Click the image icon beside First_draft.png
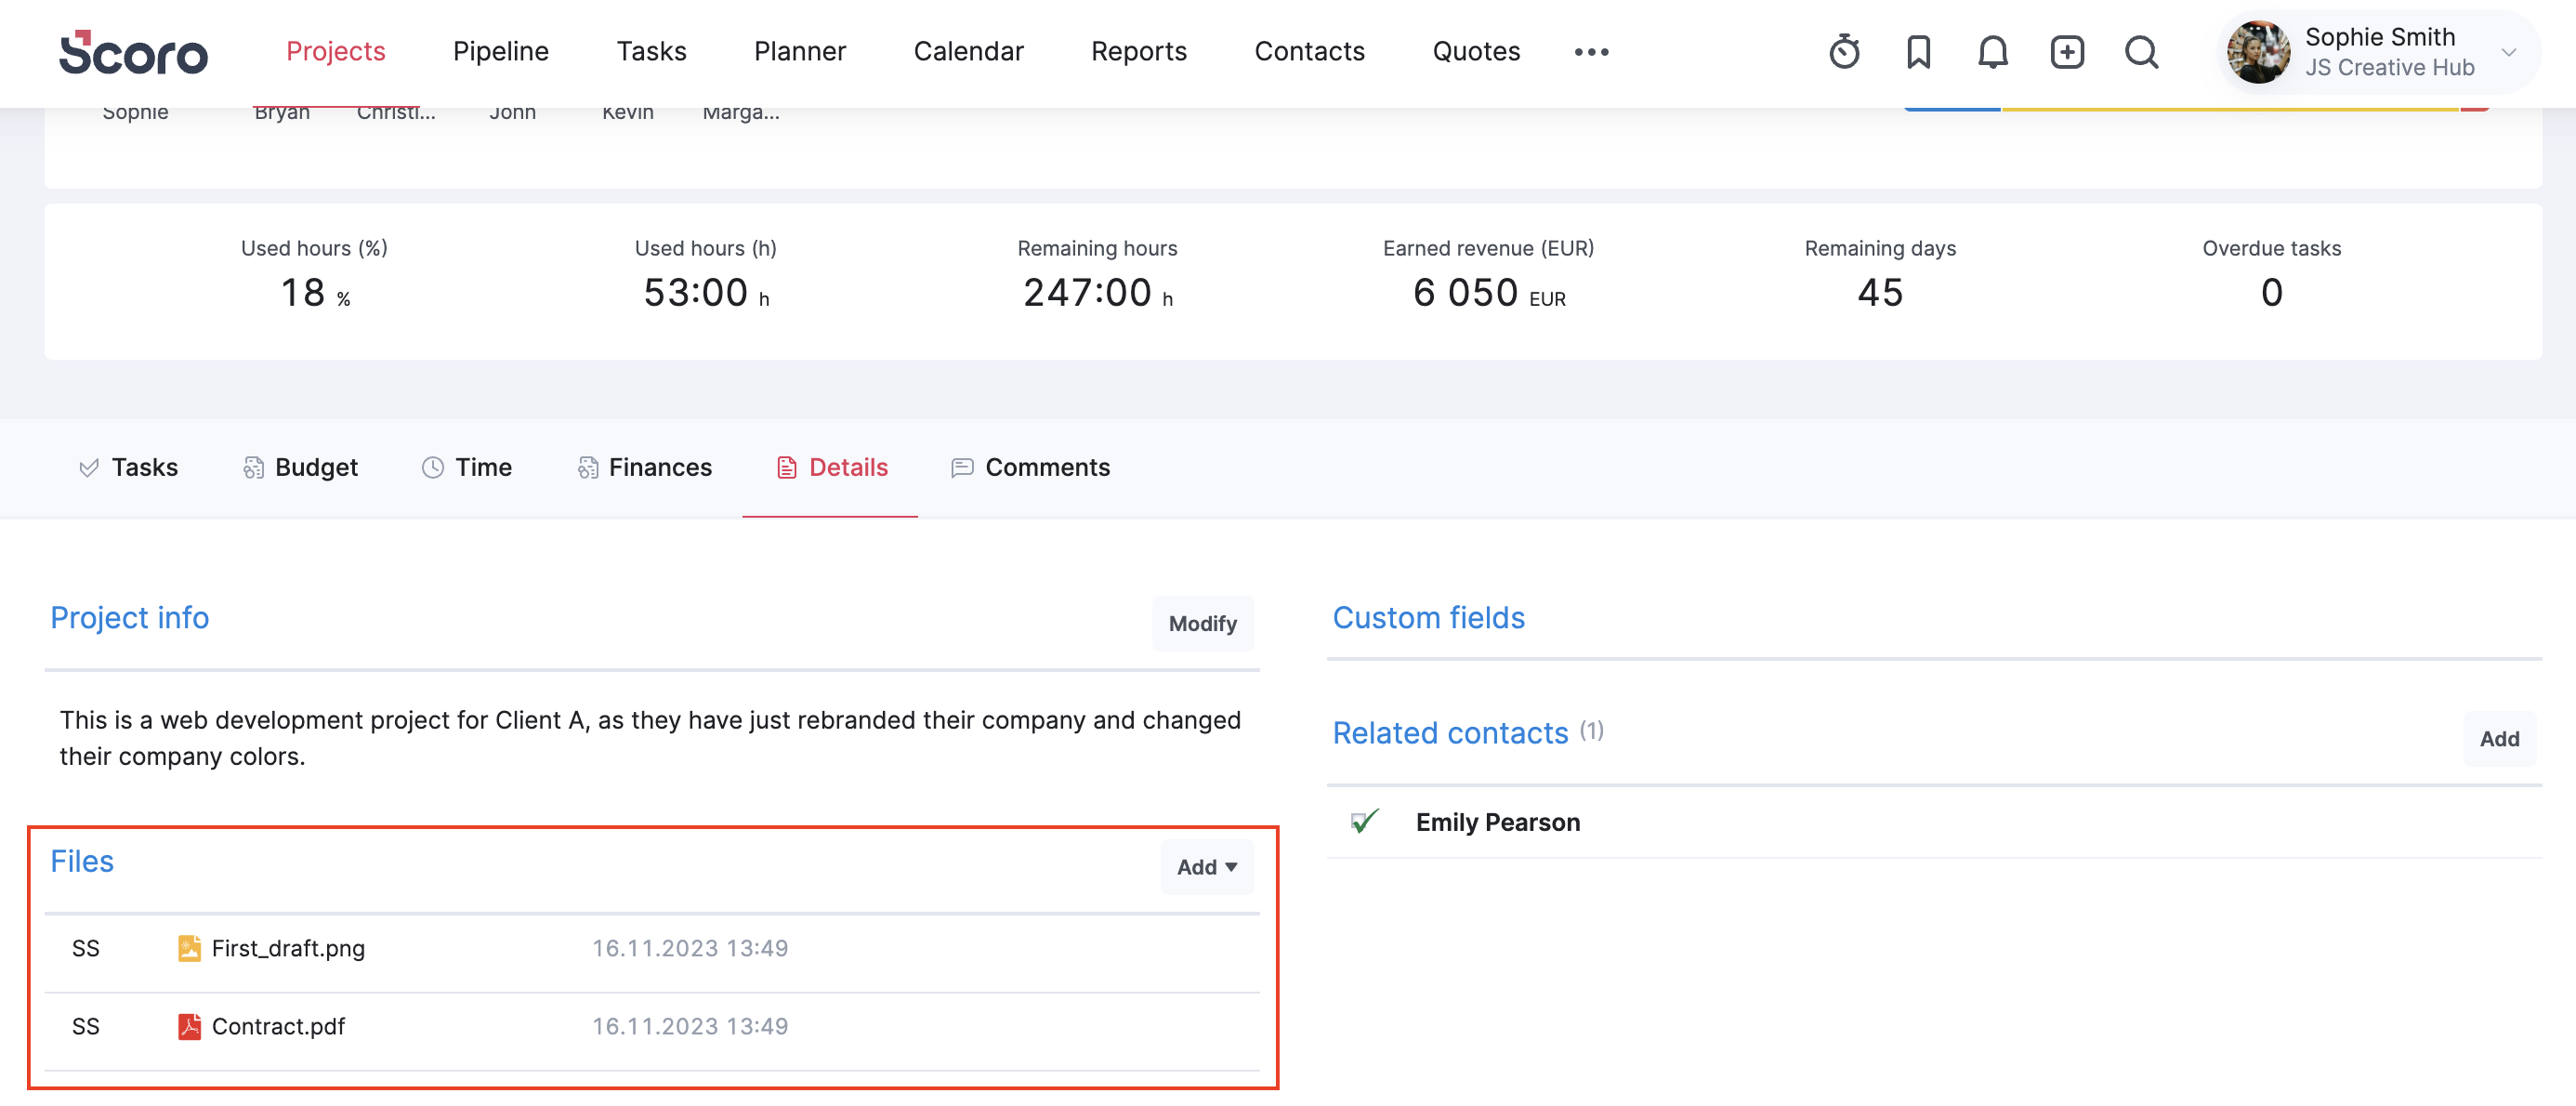Image resolution: width=2576 pixels, height=1106 pixels. 189,948
